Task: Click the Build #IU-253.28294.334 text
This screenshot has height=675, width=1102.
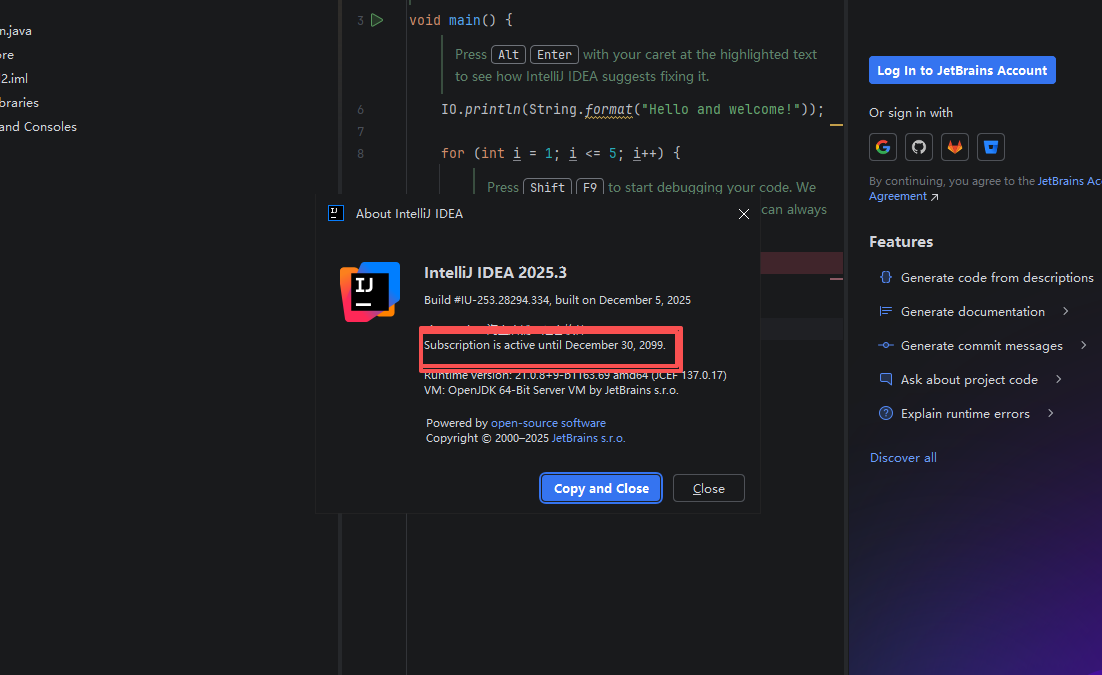Action: (x=557, y=300)
